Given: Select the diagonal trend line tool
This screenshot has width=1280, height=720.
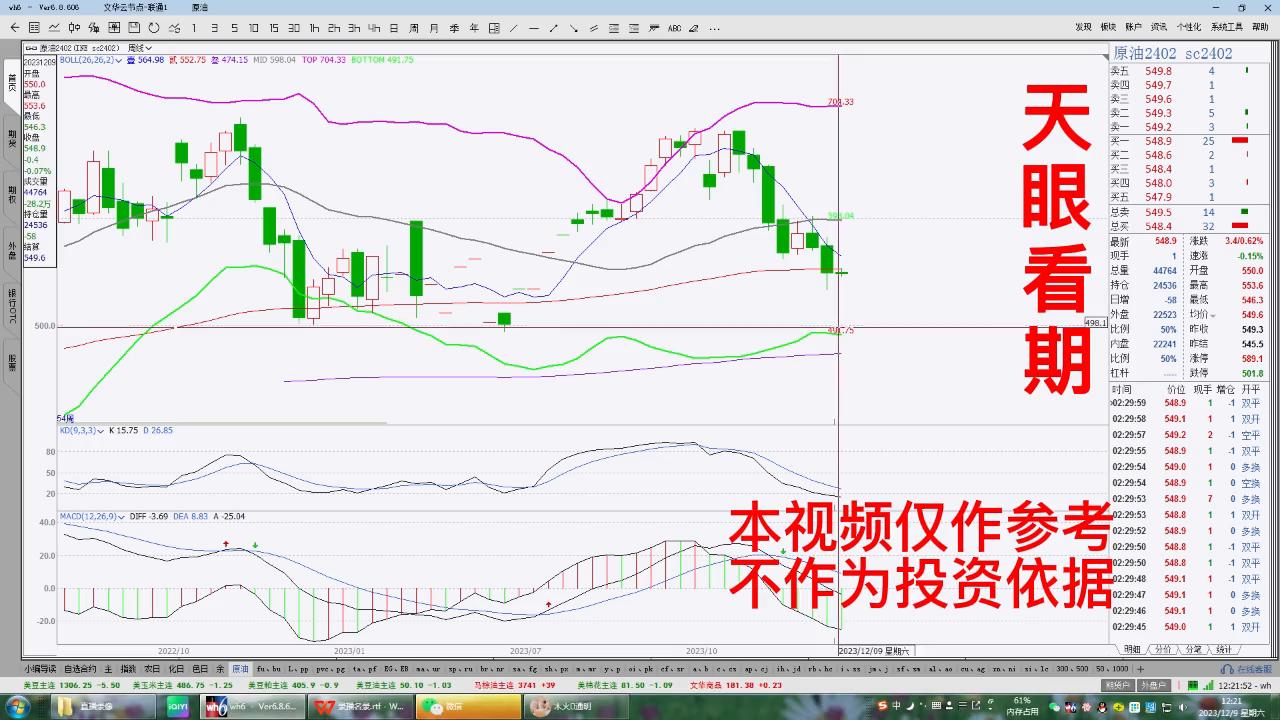Looking at the screenshot, I should click(514, 28).
